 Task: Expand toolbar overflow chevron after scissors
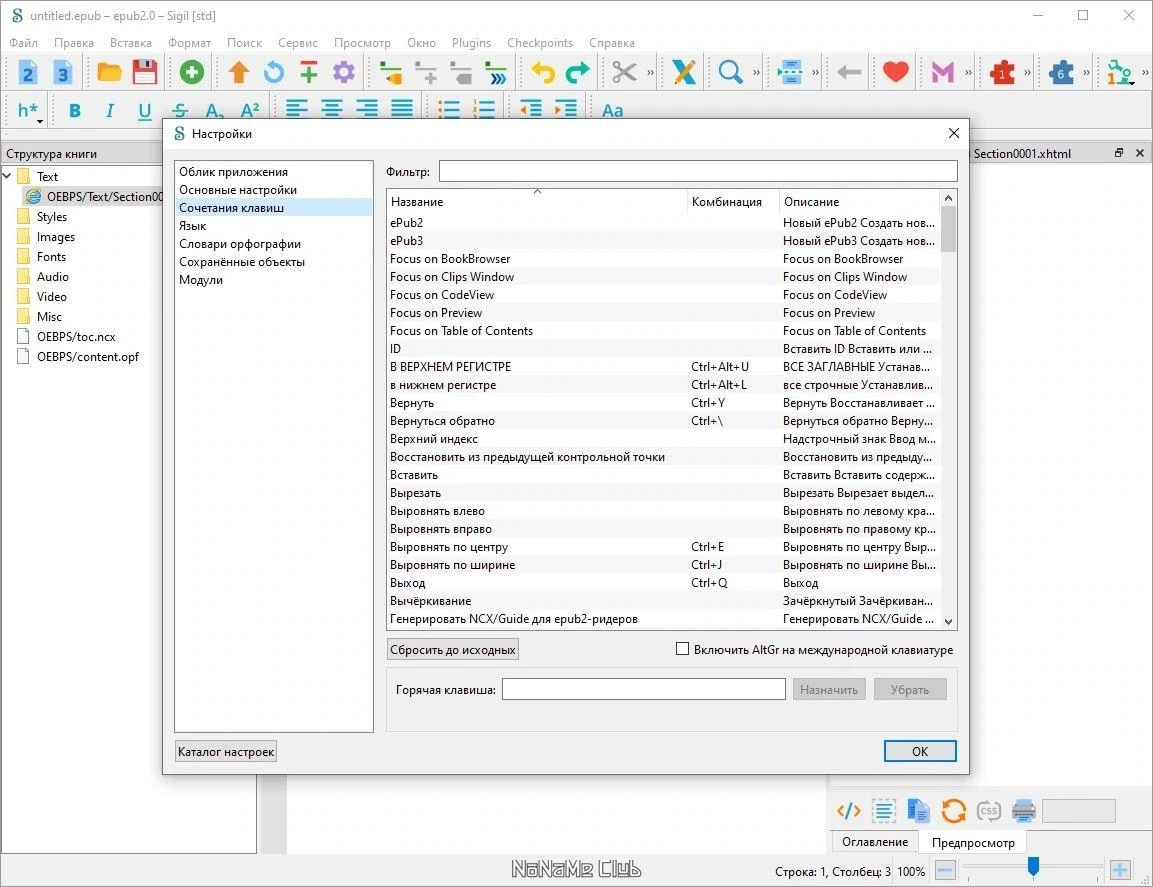[650, 72]
